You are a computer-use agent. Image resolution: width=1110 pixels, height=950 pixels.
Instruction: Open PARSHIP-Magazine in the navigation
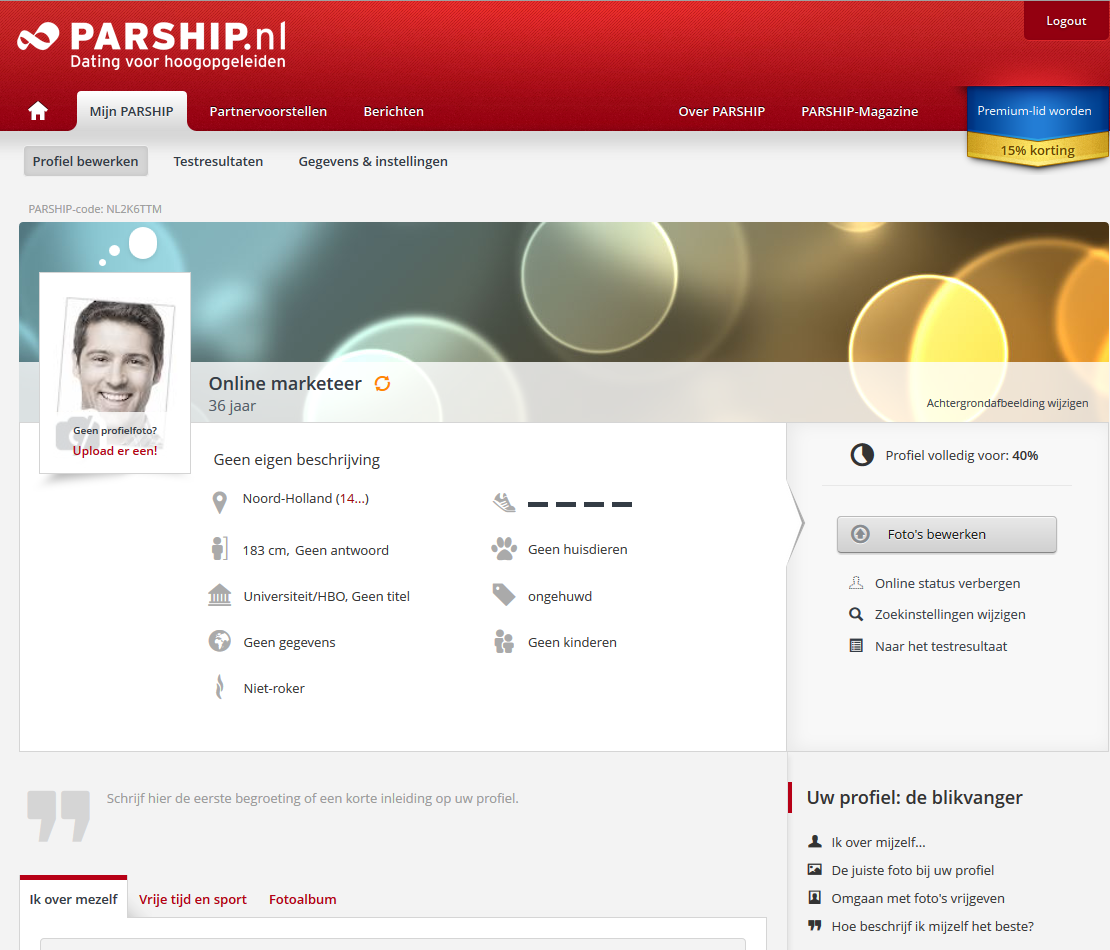[859, 111]
